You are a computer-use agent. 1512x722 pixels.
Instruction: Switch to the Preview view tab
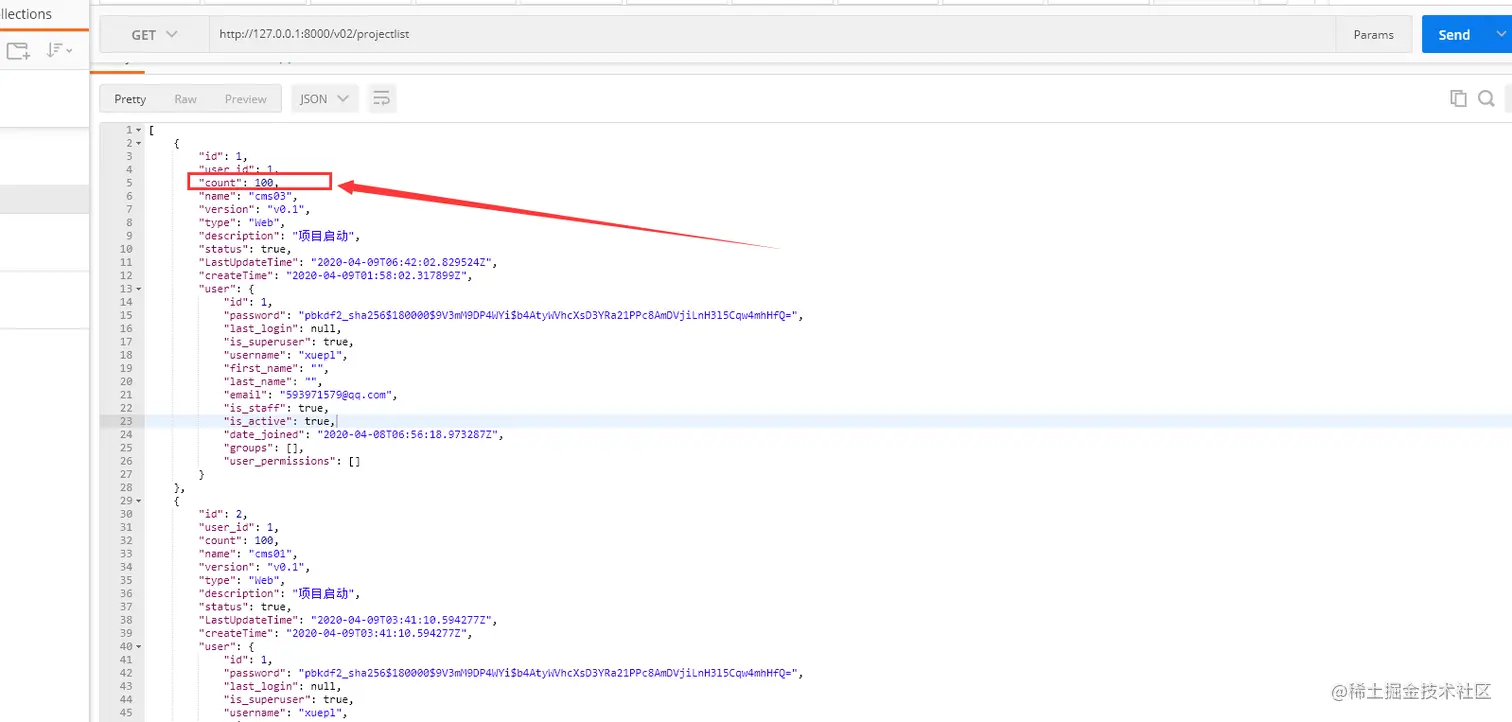pyautogui.click(x=246, y=99)
